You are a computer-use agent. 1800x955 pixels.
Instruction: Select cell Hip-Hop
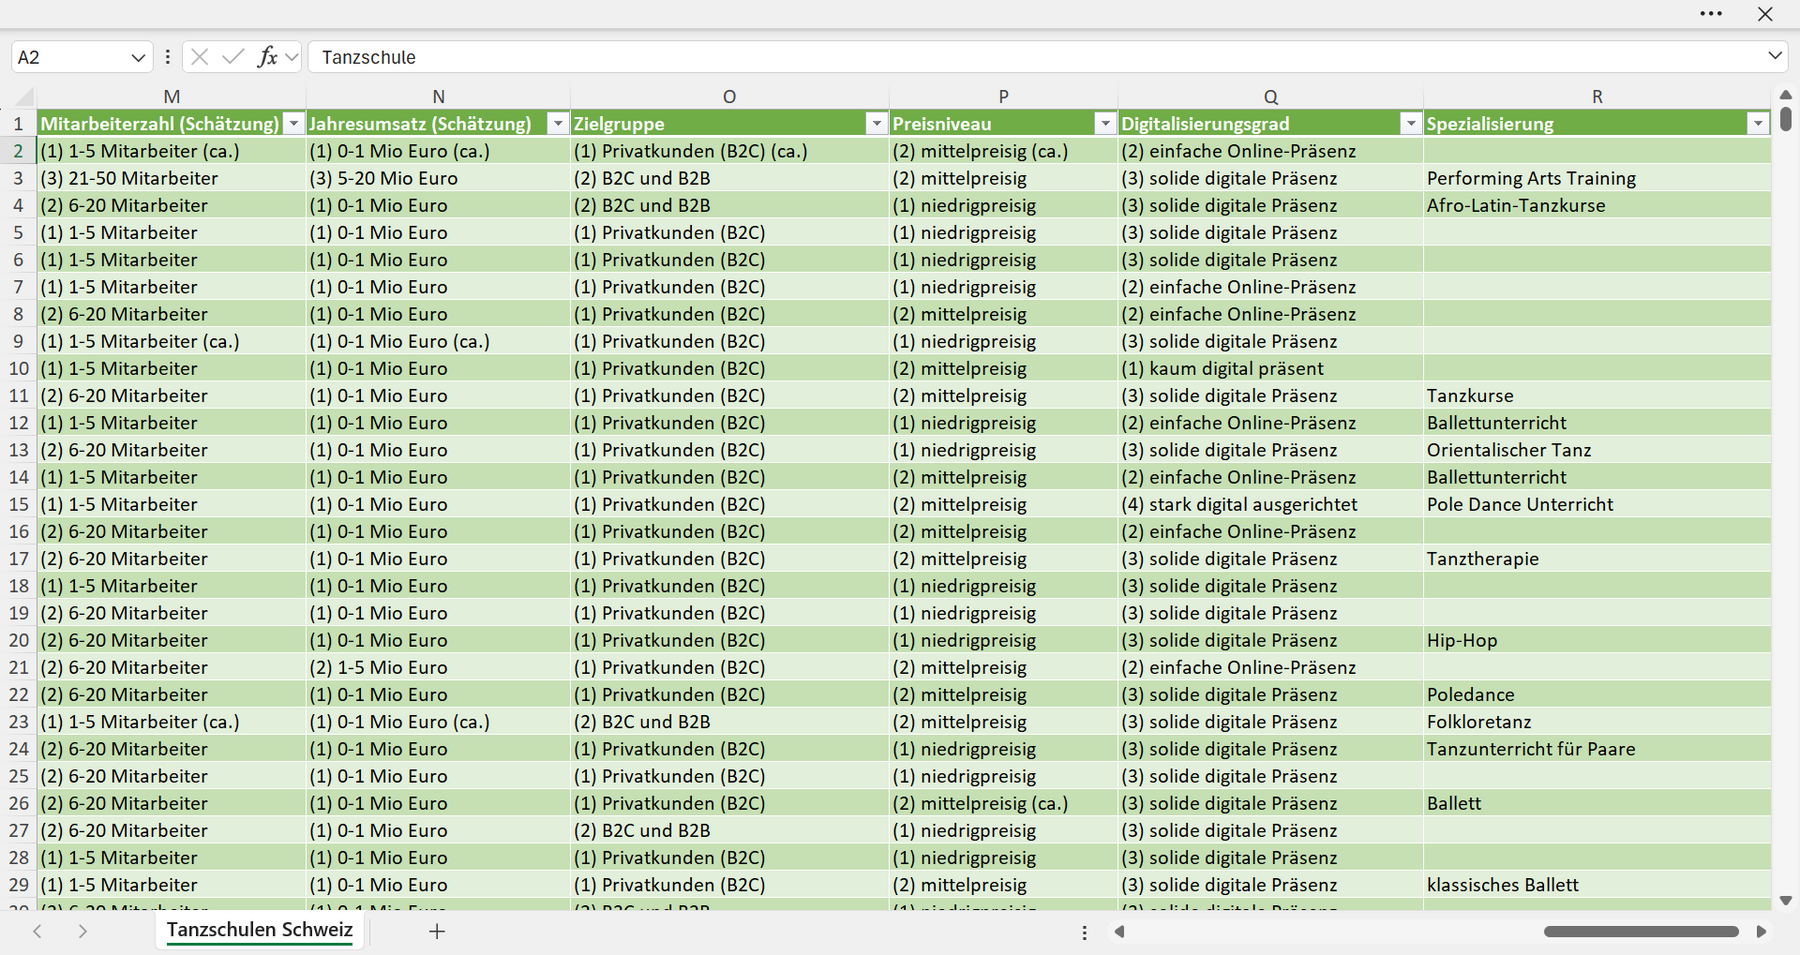(1597, 640)
